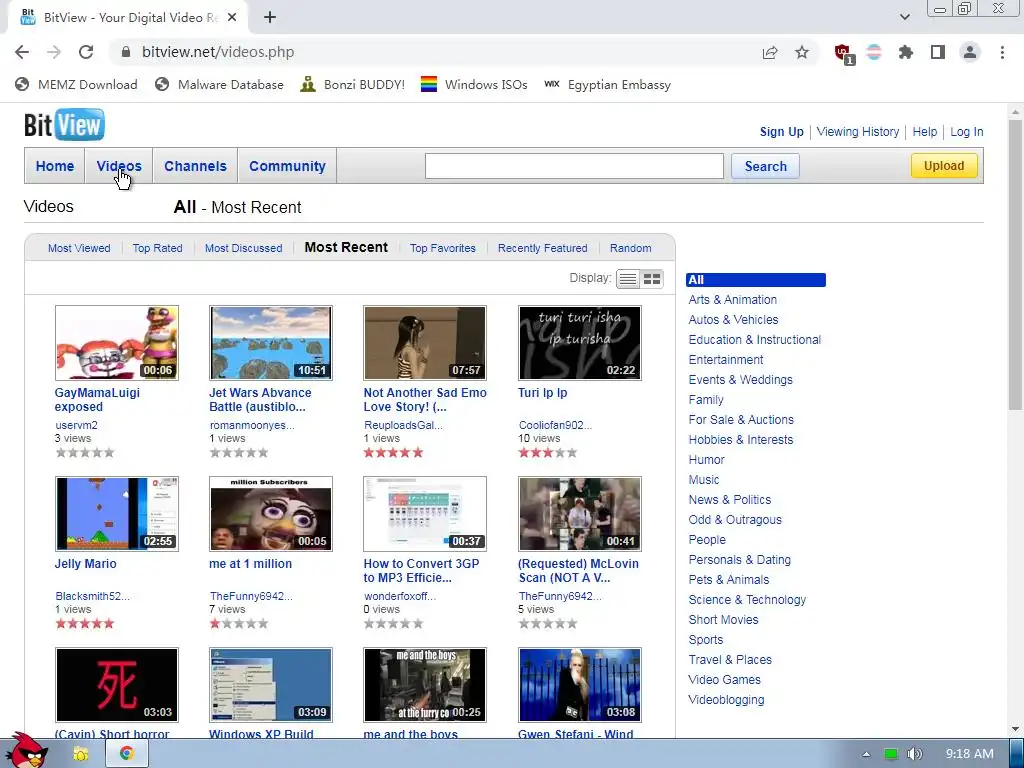Viewport: 1024px width, 768px height.
Task: Switch to grid display view icon
Action: pos(652,279)
